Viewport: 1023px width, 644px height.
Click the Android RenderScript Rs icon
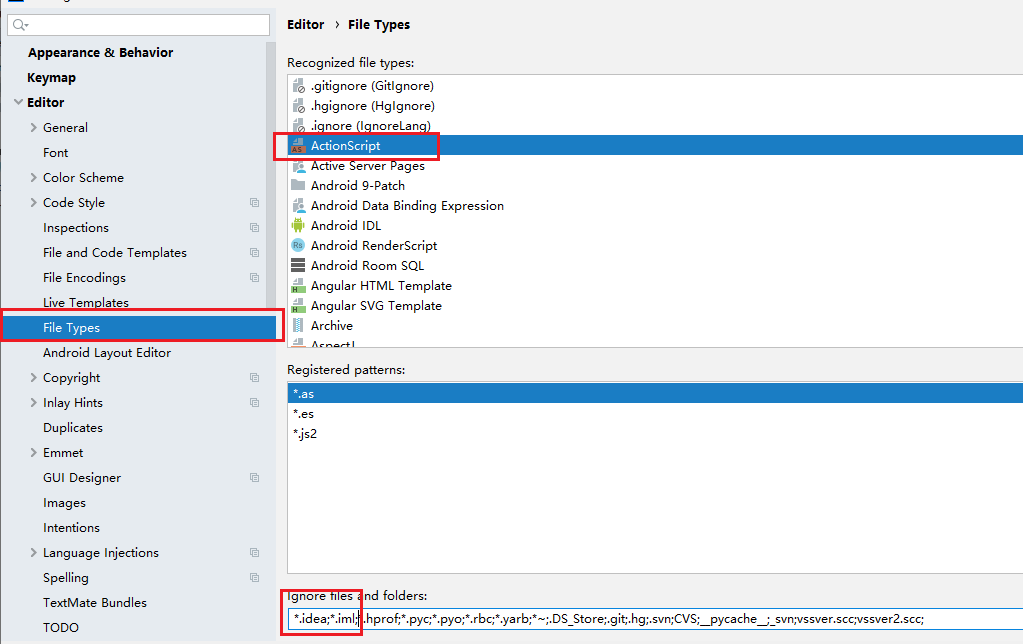coord(298,245)
